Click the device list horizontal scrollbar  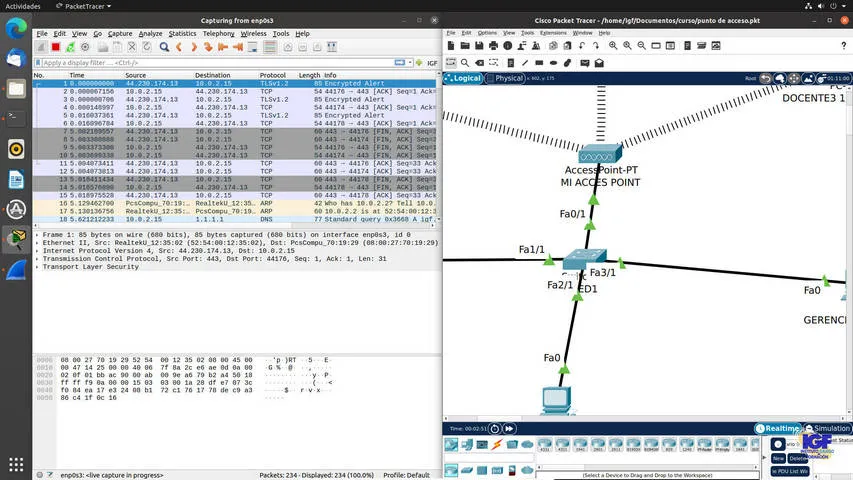647,467
